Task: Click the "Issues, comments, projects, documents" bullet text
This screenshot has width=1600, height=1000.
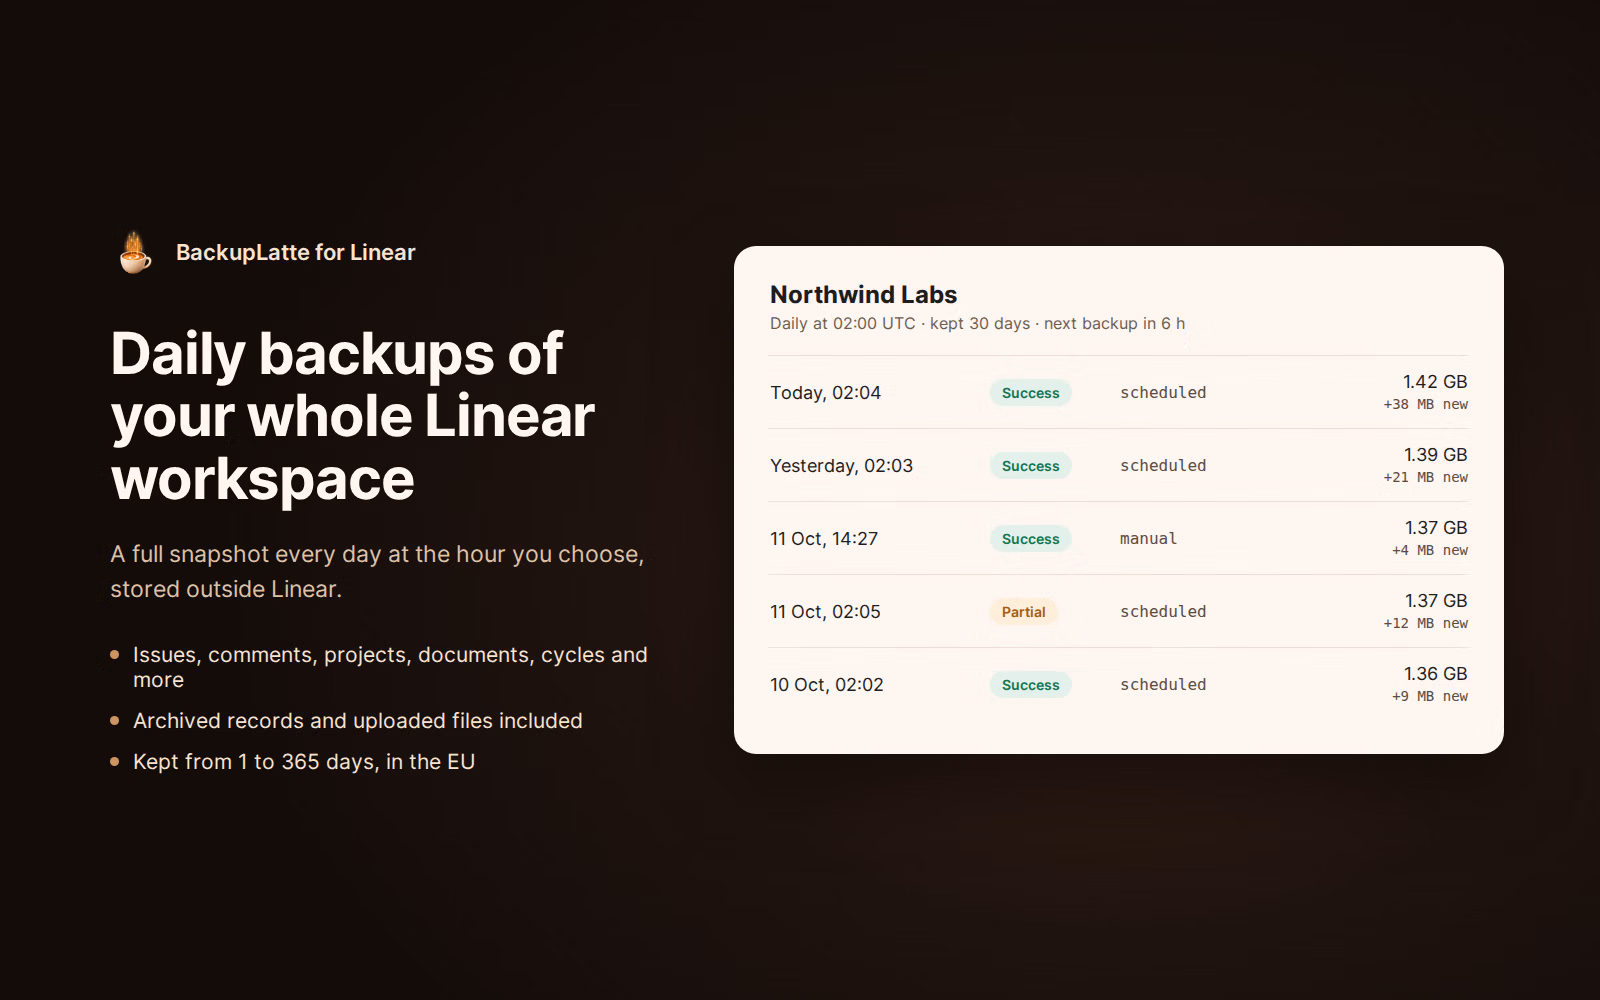Action: point(390,667)
